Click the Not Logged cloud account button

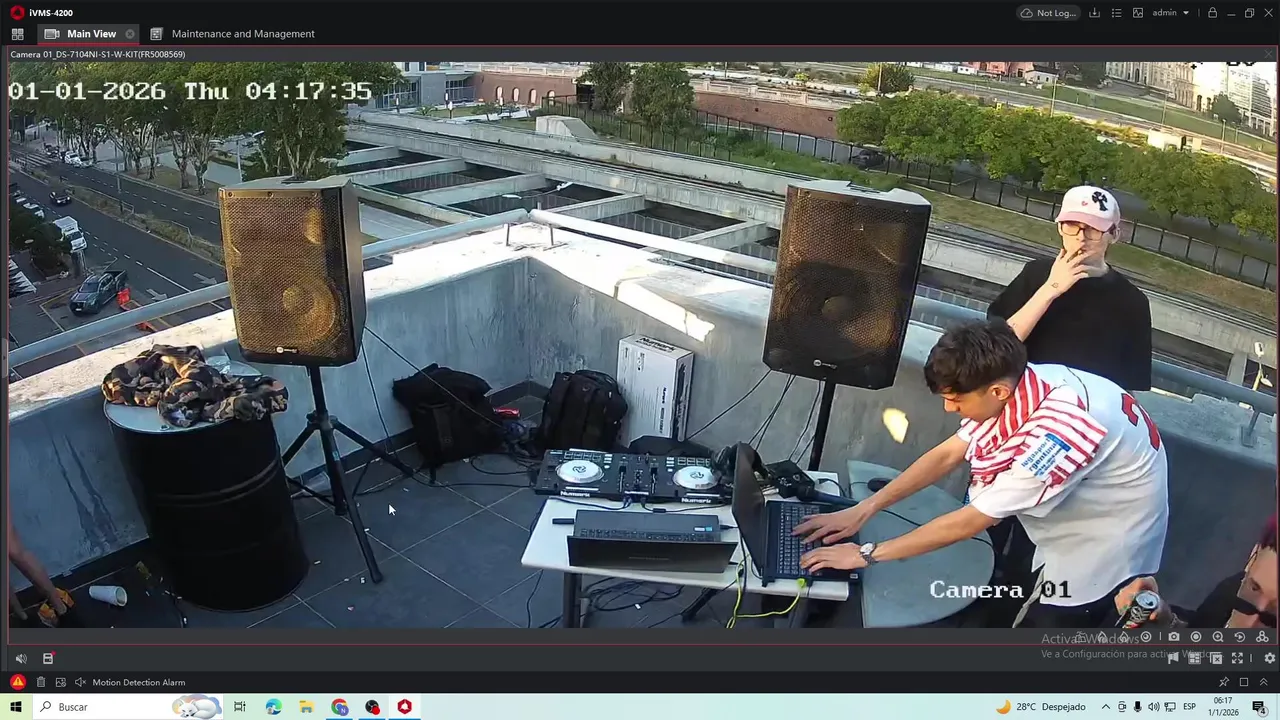tap(1048, 13)
